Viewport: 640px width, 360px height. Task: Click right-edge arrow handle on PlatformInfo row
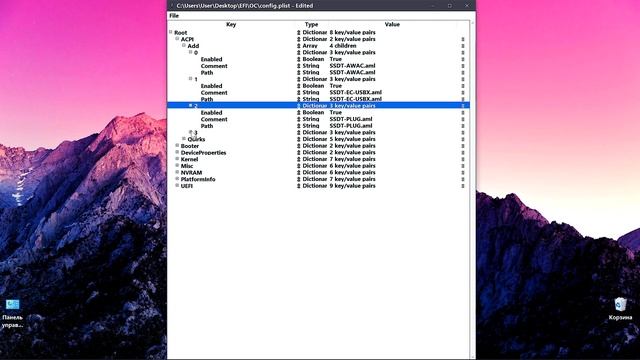coord(463,179)
